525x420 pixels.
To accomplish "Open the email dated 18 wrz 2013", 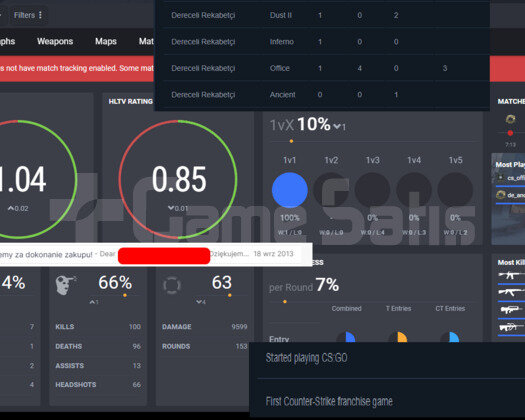I will [156, 254].
